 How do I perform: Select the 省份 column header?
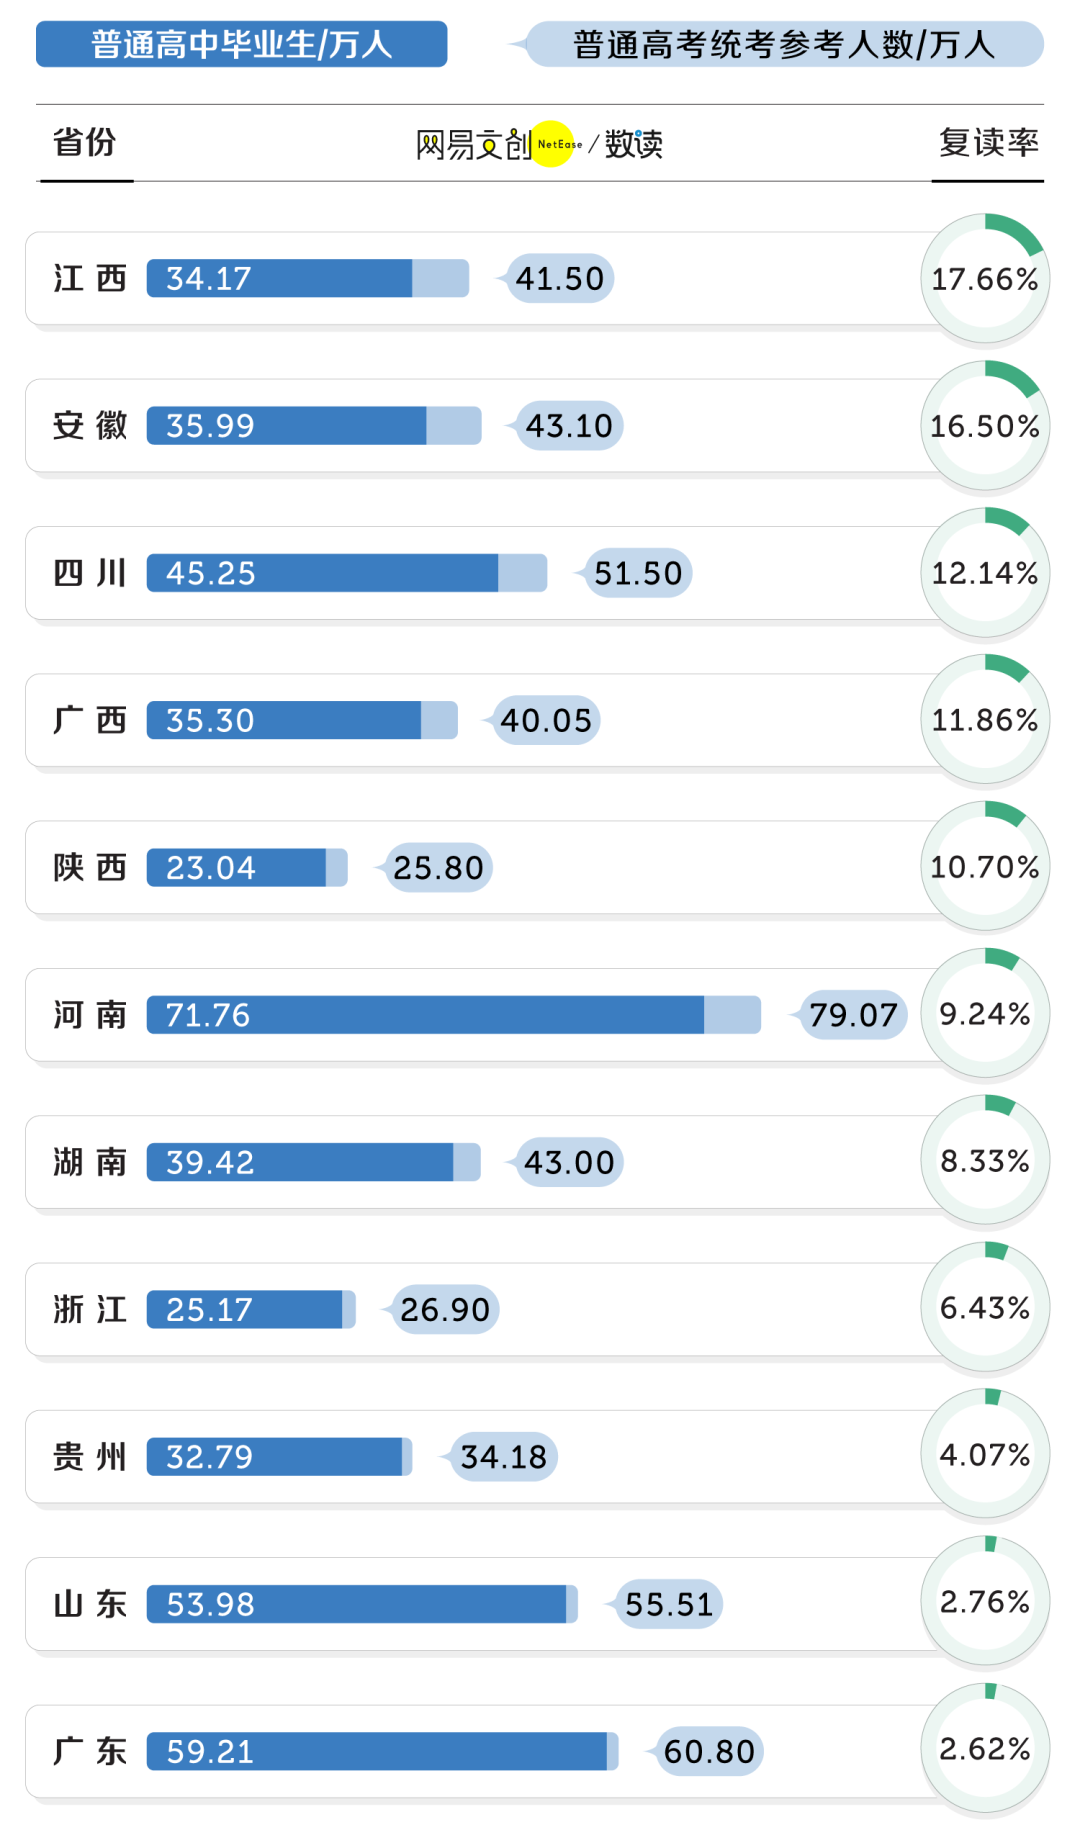(x=85, y=142)
